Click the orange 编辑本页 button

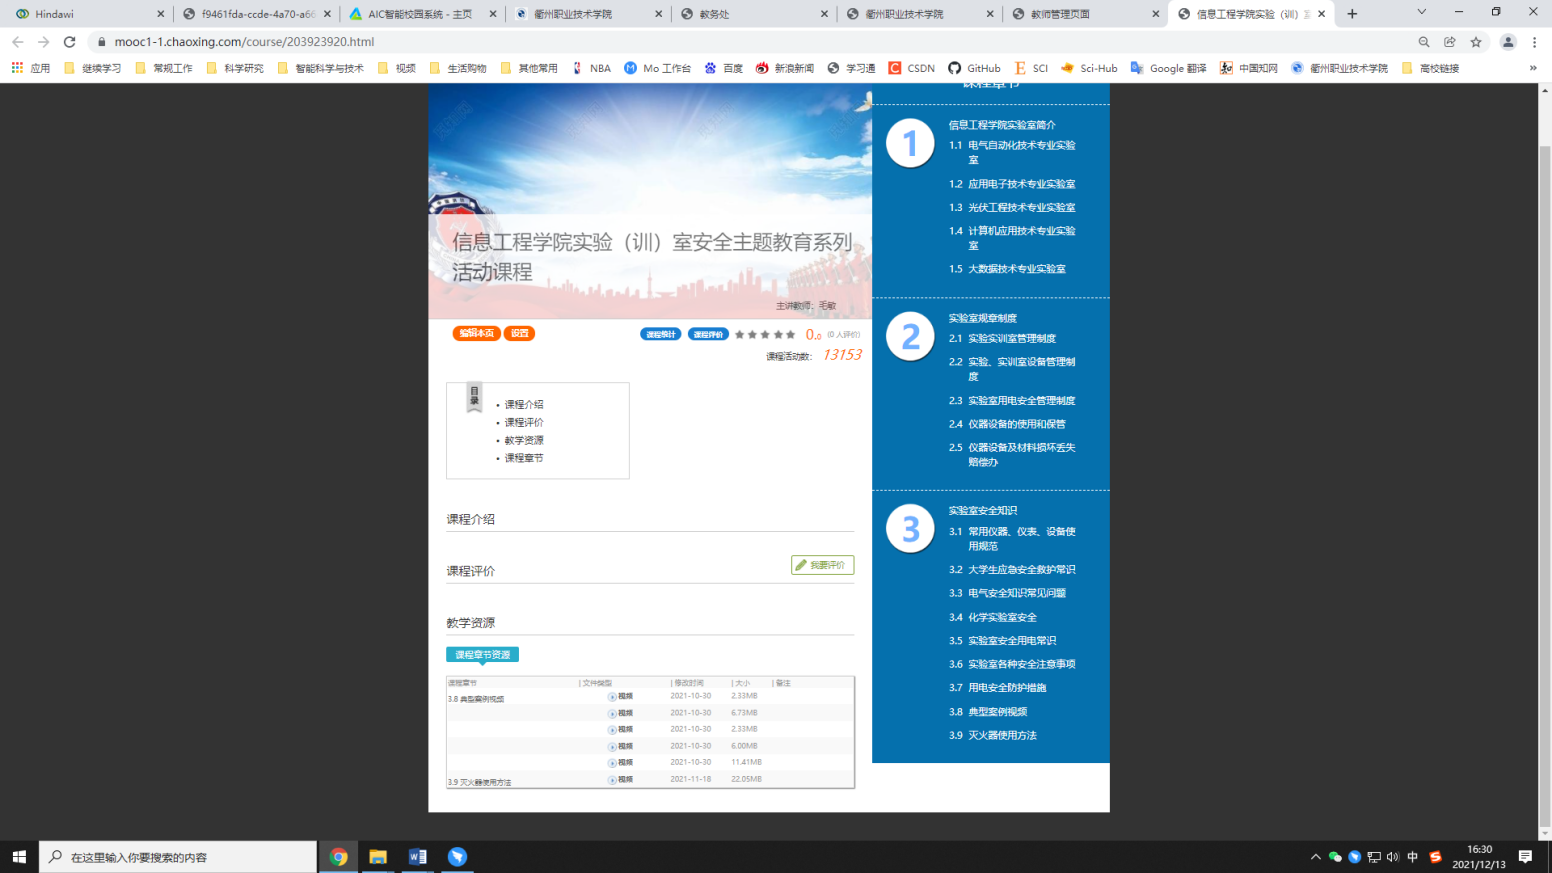tap(476, 333)
